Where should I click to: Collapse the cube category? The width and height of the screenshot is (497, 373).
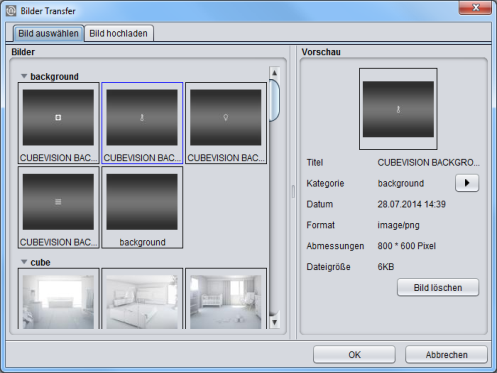pos(24,262)
